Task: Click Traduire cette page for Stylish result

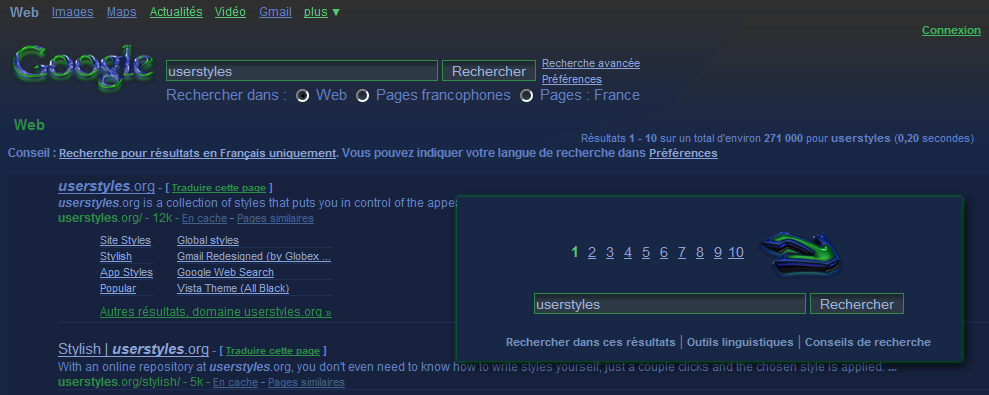Action: coord(273,351)
